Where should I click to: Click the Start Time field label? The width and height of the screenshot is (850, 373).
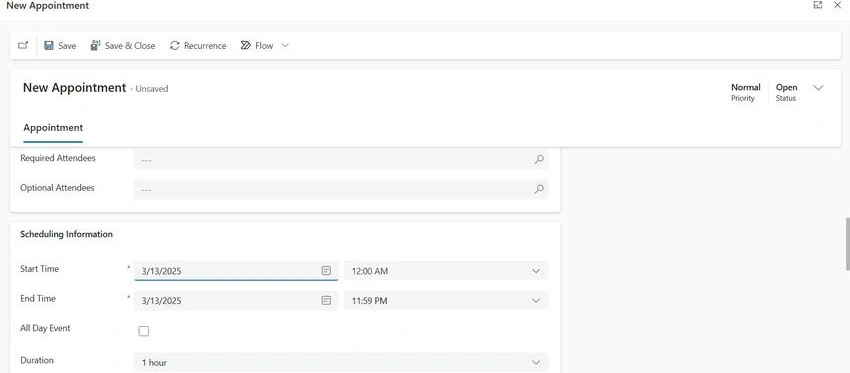pyautogui.click(x=40, y=268)
